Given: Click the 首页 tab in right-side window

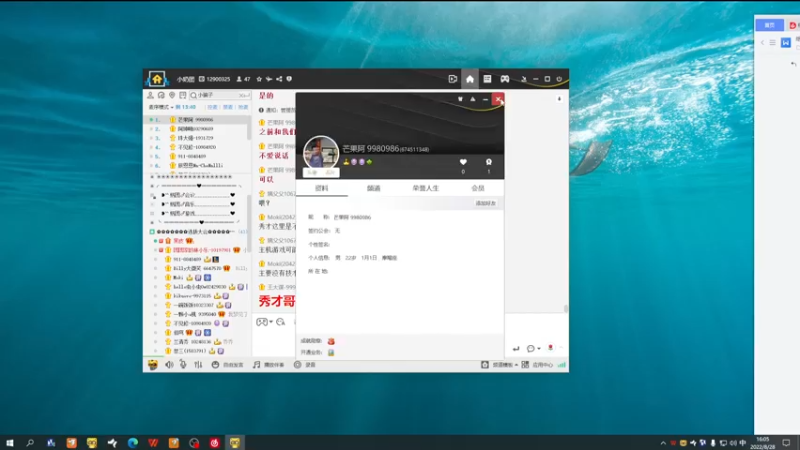Looking at the screenshot, I should click(769, 25).
